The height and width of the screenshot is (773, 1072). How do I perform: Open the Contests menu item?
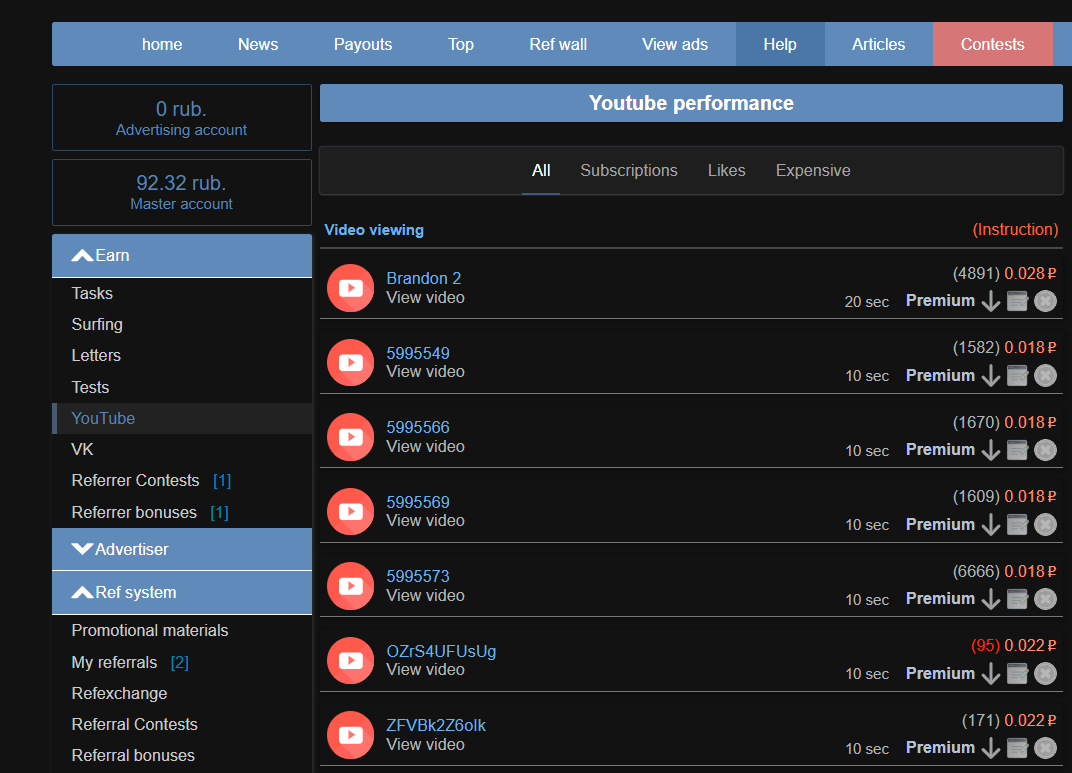pos(993,44)
